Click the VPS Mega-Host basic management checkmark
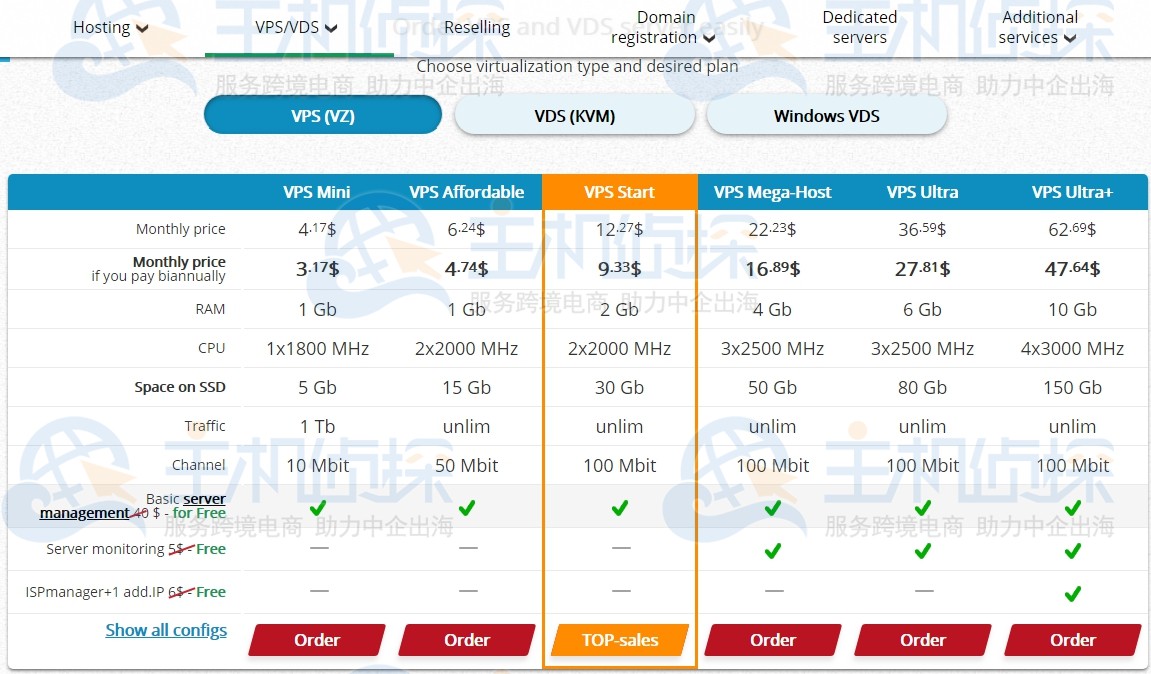This screenshot has width=1151, height=674. tap(772, 508)
